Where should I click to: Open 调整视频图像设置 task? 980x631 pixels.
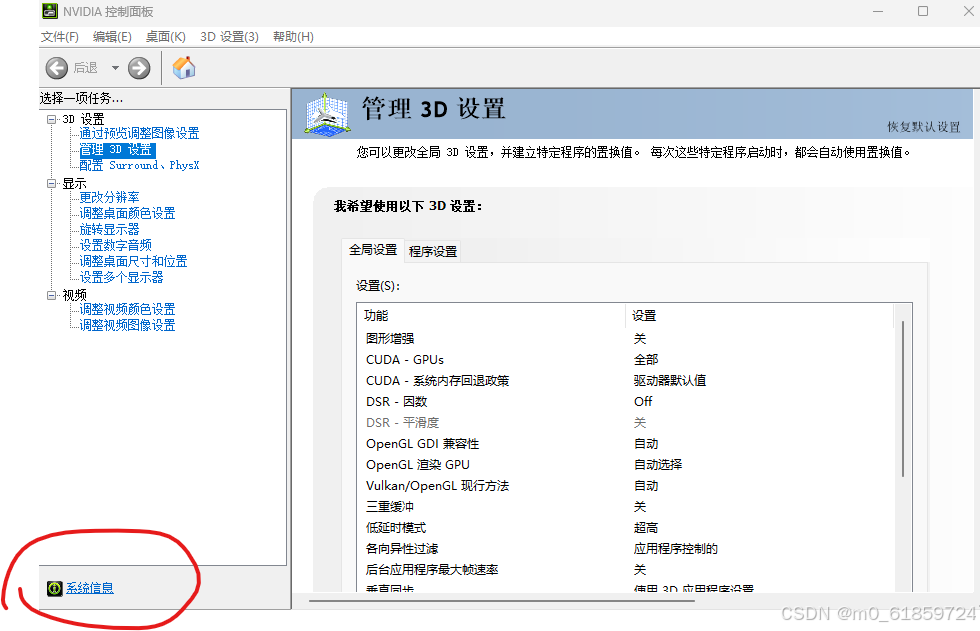tap(128, 325)
